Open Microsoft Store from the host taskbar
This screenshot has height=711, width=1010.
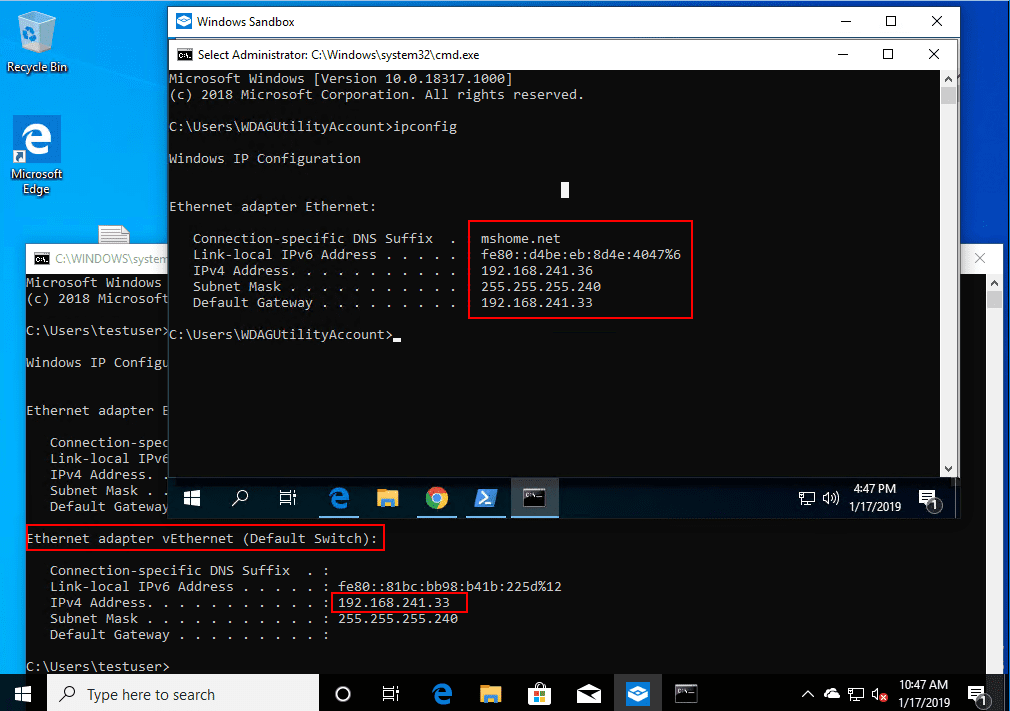click(539, 692)
